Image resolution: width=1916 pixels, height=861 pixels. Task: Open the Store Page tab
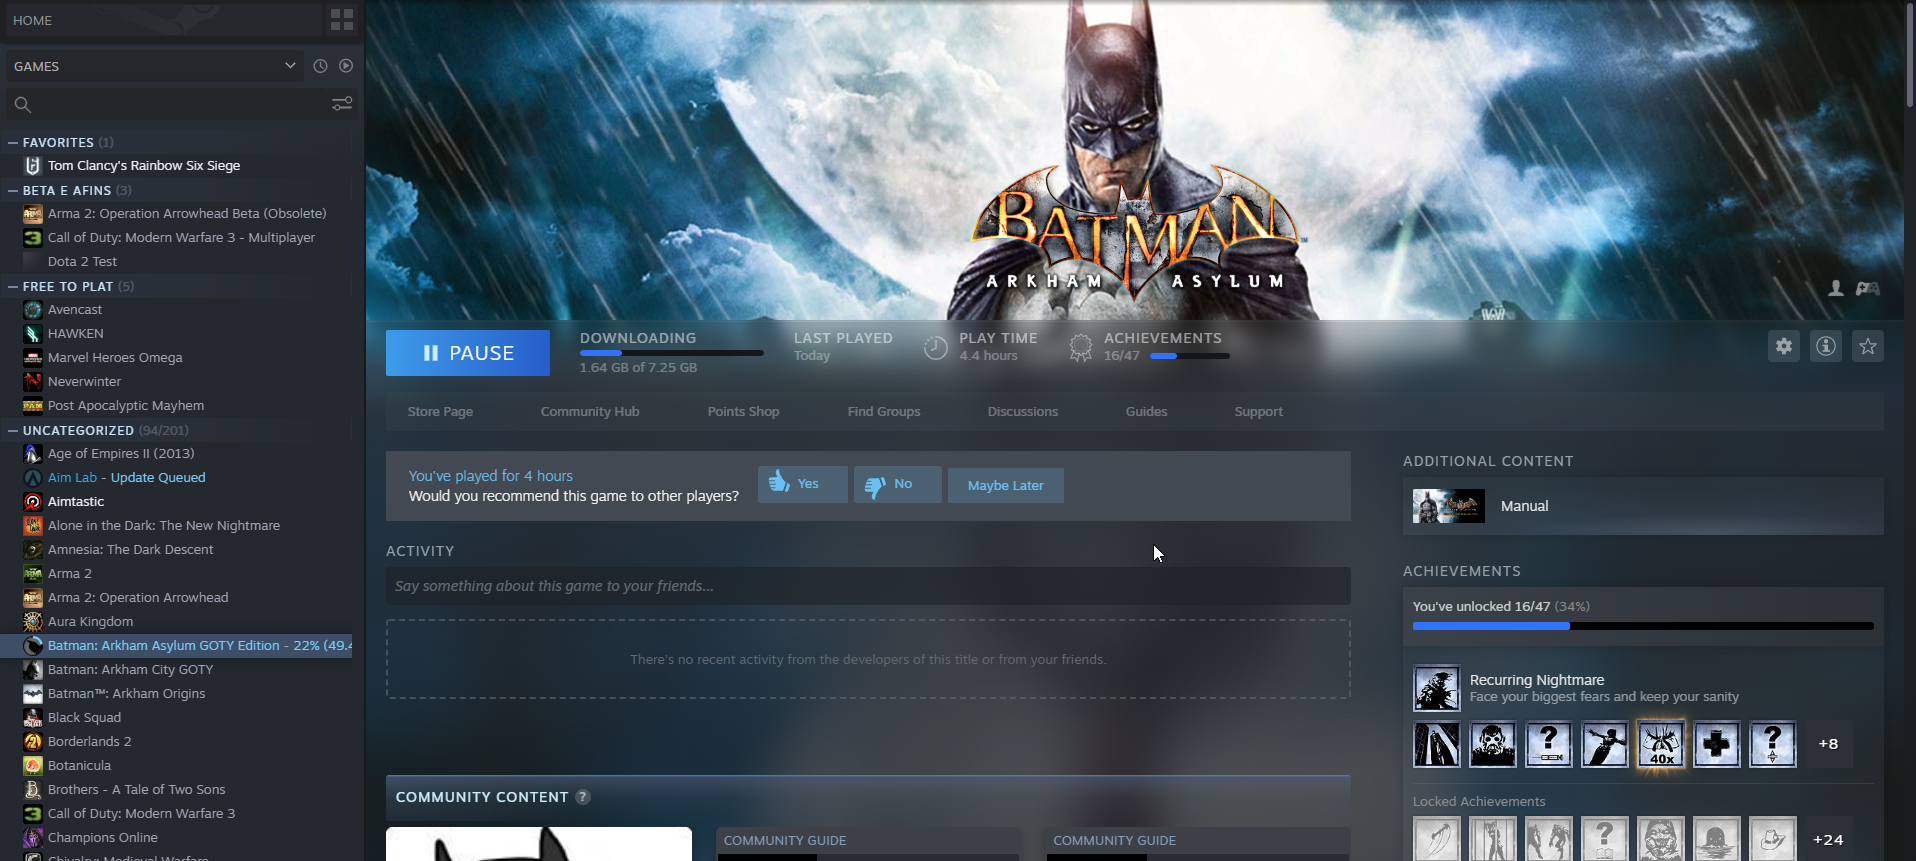[440, 412]
